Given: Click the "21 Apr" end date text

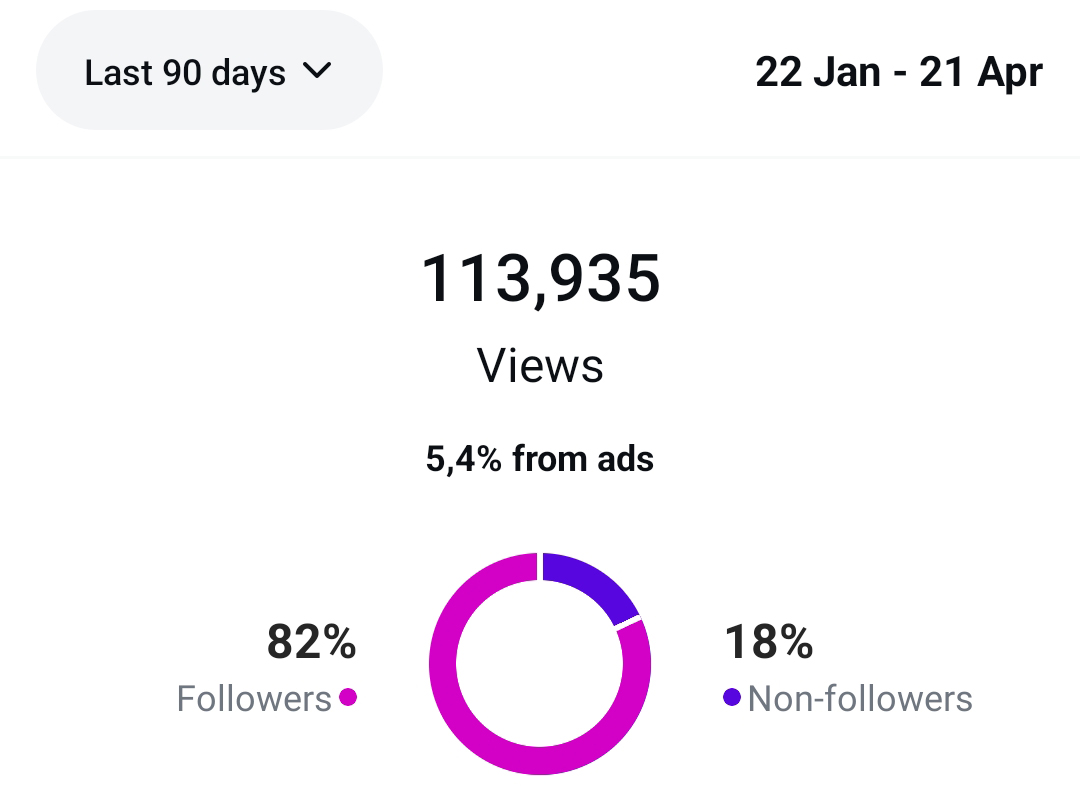Looking at the screenshot, I should (980, 72).
